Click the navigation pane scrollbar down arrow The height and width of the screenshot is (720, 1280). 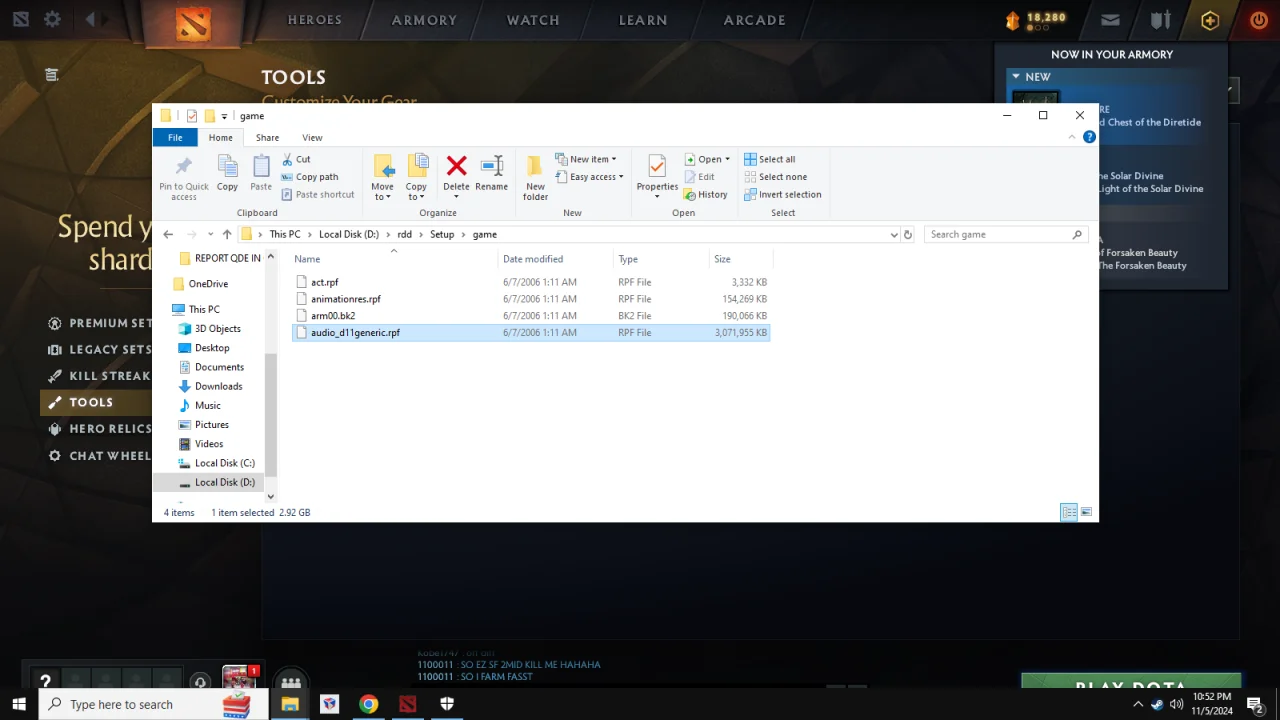(270, 496)
